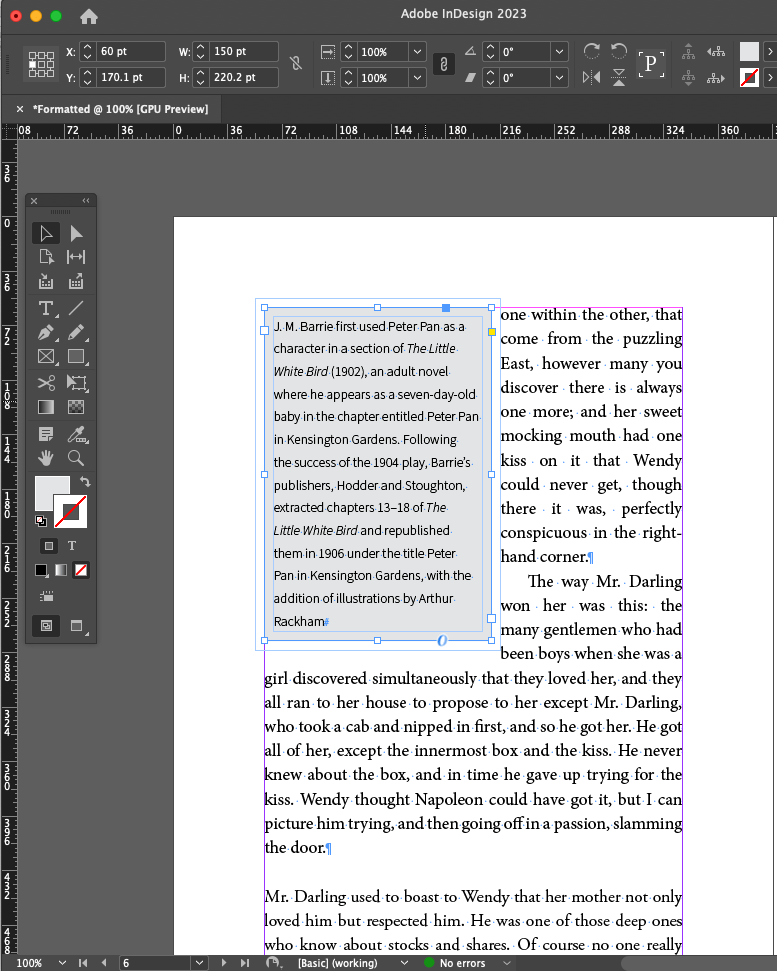Collapse the Tools panel with double chevrons
The width and height of the screenshot is (777, 971).
86,201
